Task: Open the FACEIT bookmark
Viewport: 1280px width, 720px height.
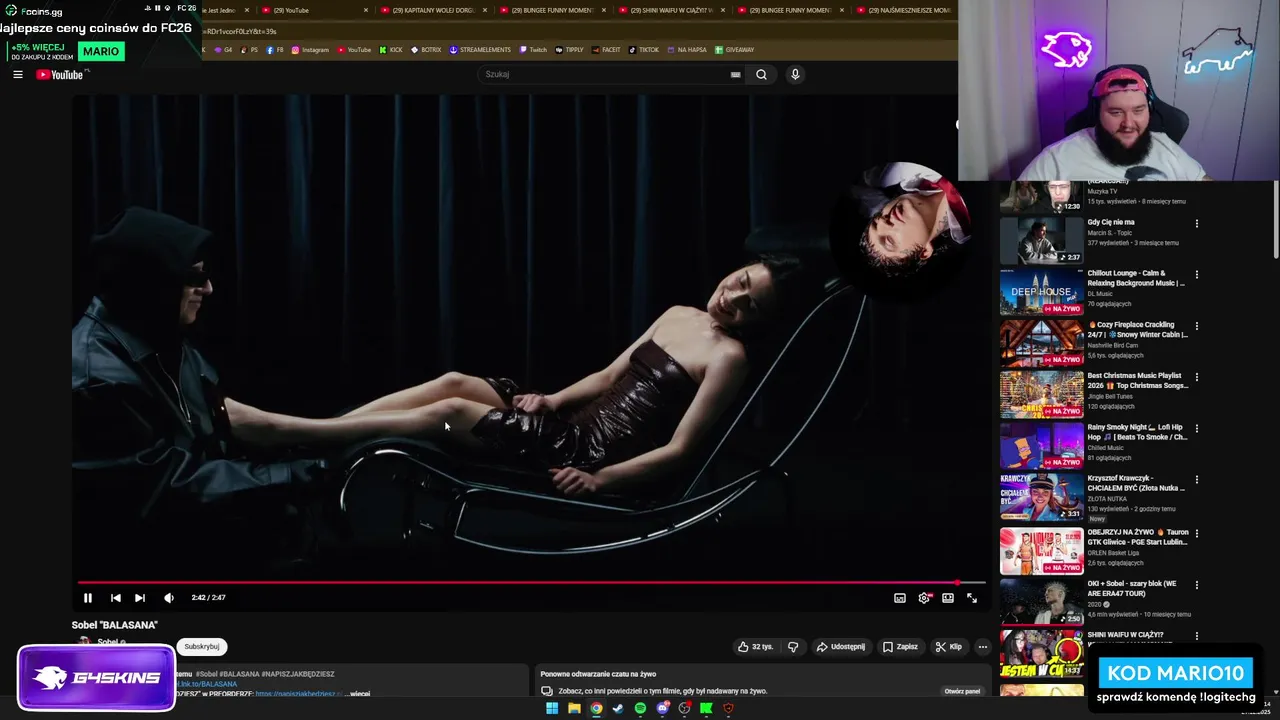Action: tap(606, 50)
